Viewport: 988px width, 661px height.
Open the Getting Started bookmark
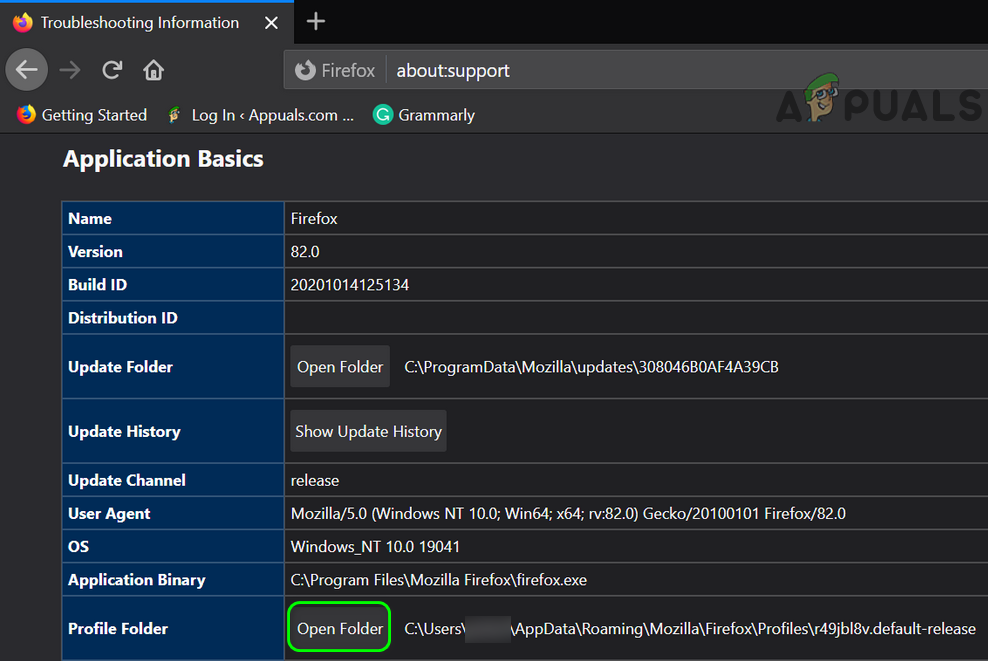click(x=82, y=115)
